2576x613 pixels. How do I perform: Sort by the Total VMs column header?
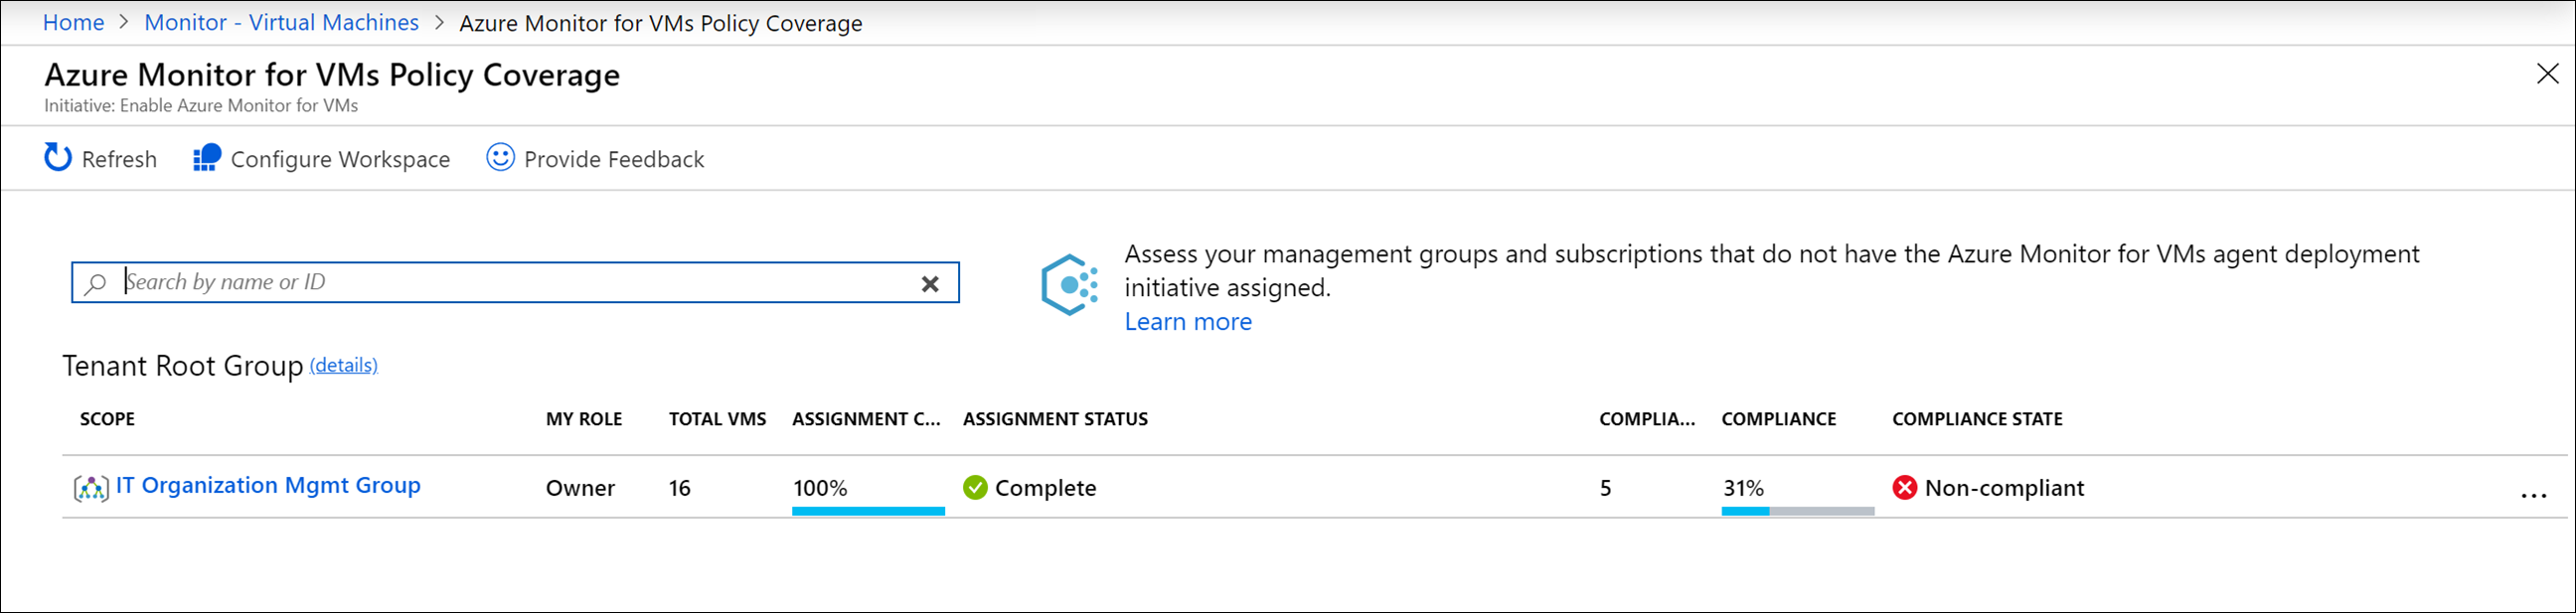(x=717, y=419)
